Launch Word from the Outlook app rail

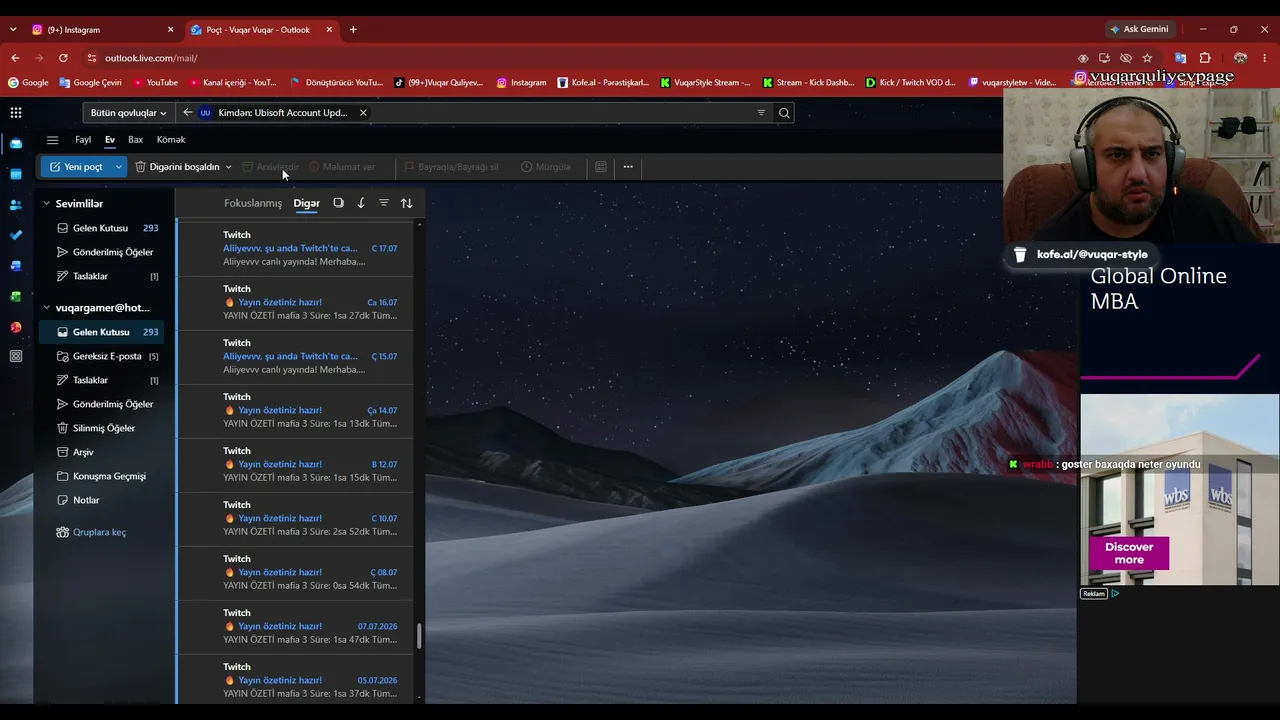point(16,266)
